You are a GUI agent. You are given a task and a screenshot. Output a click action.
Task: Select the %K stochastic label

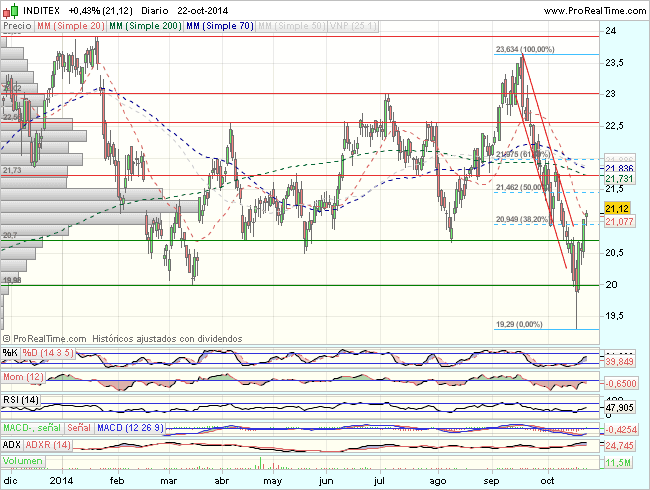click(x=10, y=353)
